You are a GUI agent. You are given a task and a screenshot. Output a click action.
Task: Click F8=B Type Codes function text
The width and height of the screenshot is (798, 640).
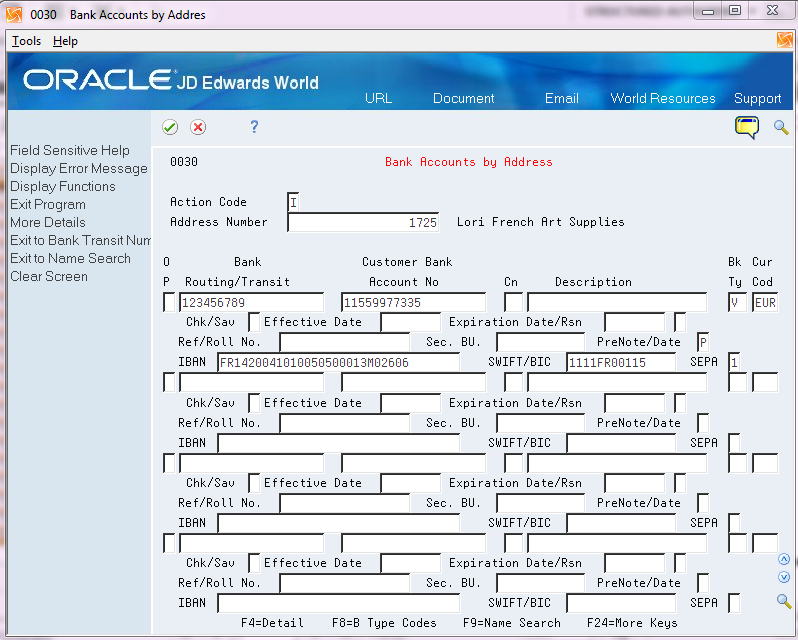point(384,623)
